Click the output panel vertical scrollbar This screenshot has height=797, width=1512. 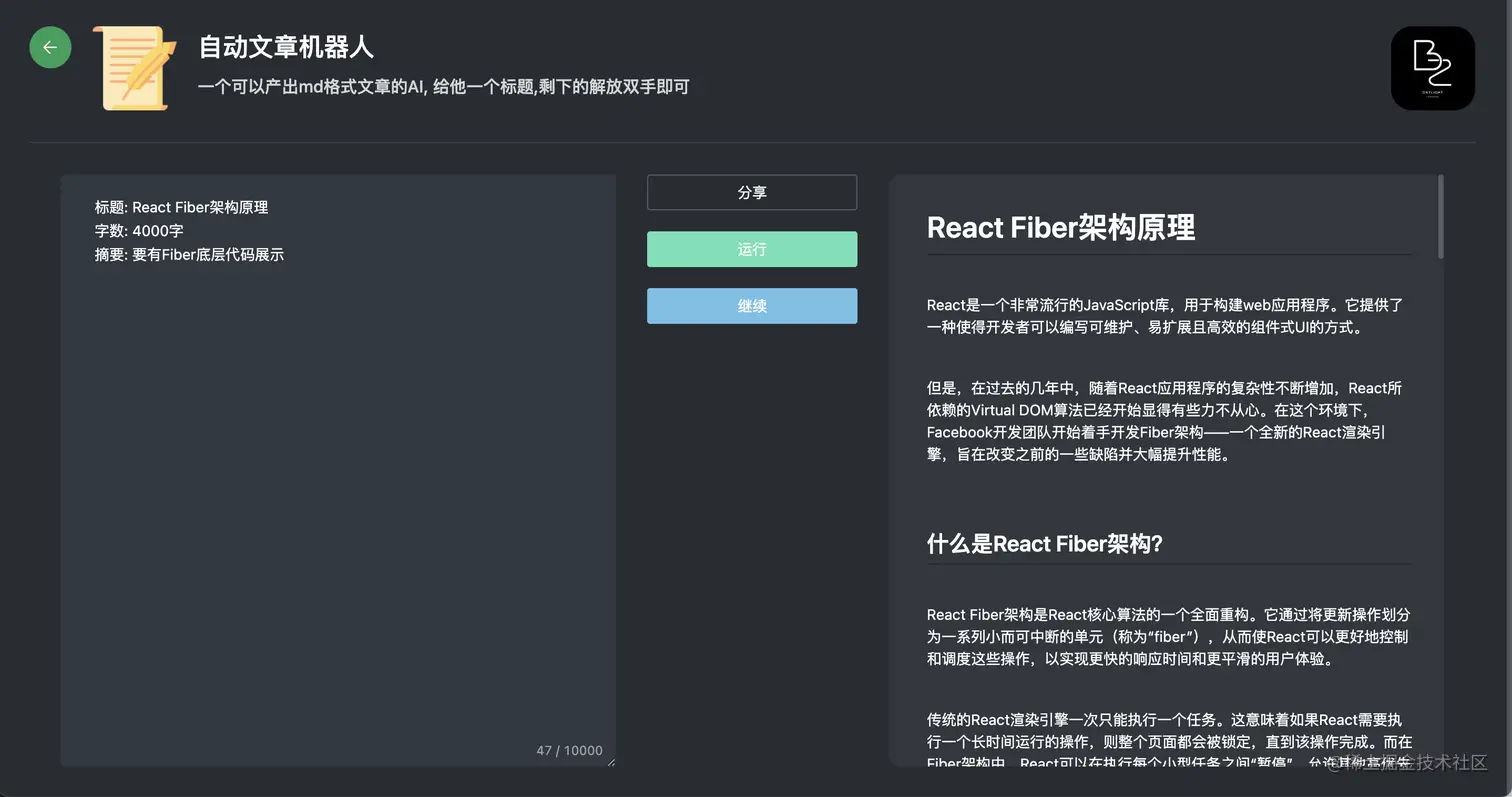1440,218
